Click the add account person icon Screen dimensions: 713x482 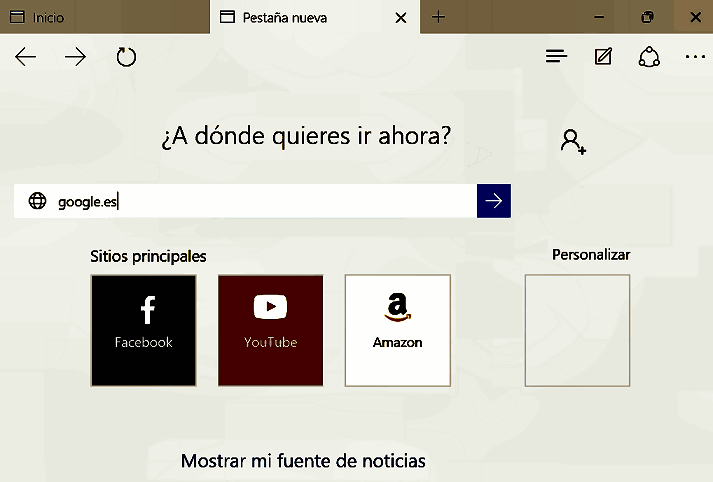coord(573,142)
